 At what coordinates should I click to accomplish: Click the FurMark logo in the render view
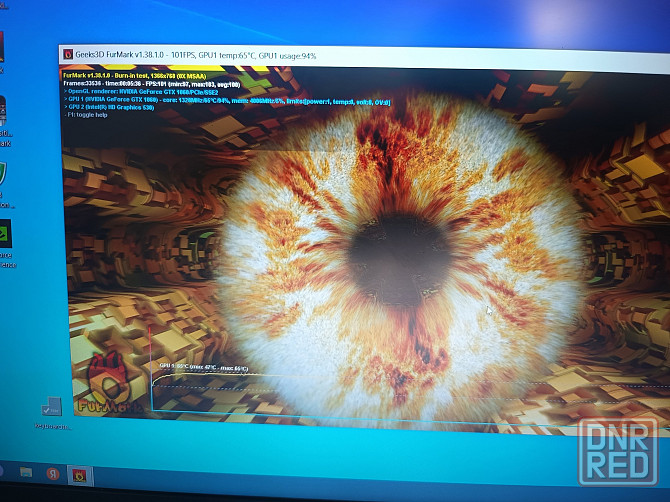pyautogui.click(x=109, y=385)
